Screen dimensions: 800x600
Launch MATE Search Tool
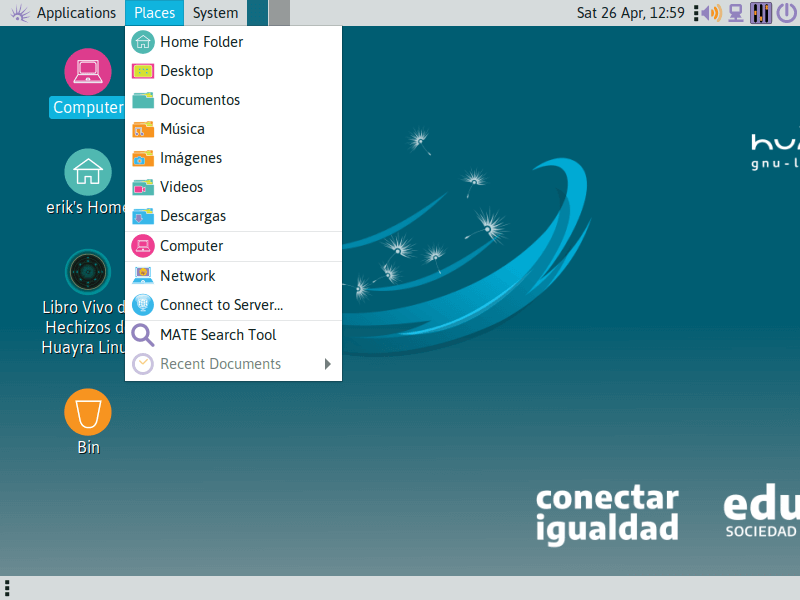(233, 335)
